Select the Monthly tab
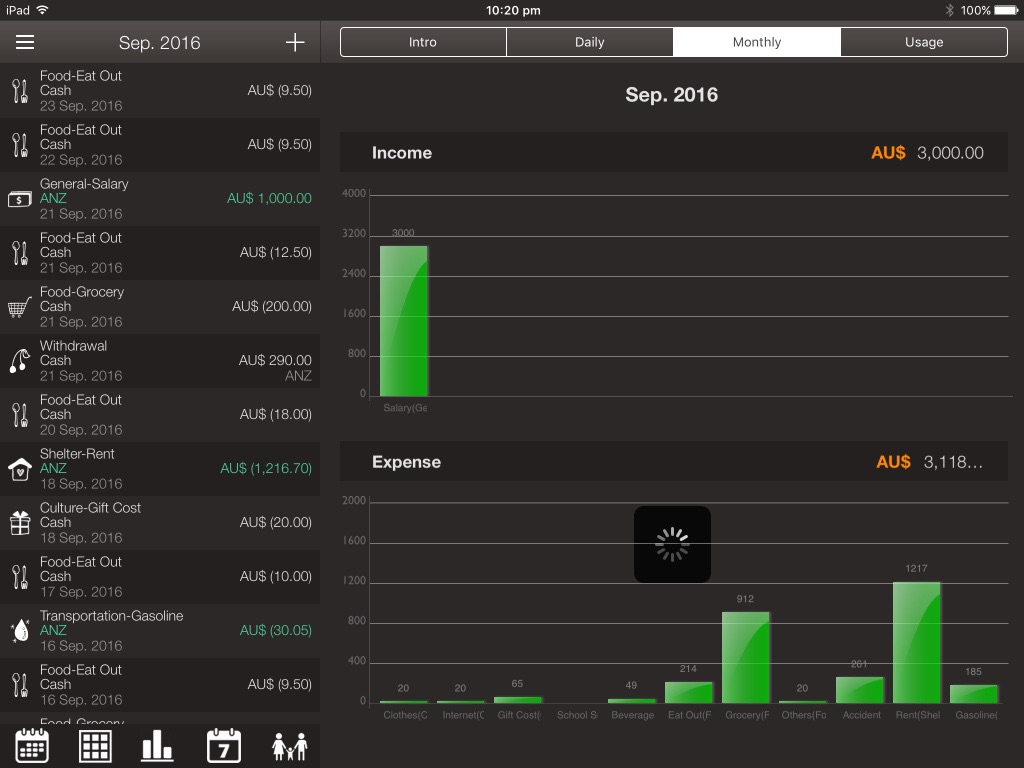 click(757, 42)
